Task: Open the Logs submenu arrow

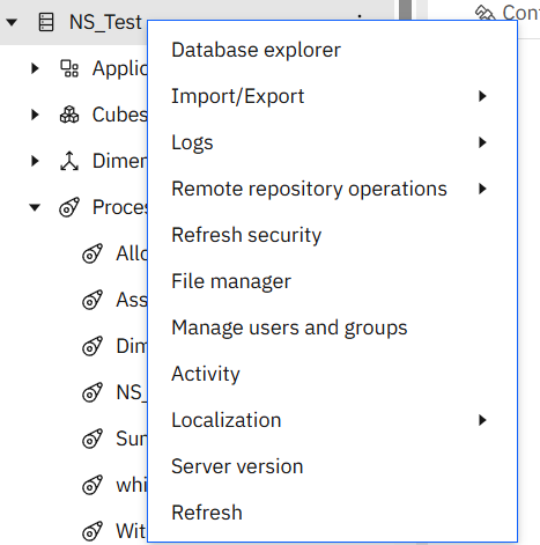Action: pos(482,142)
